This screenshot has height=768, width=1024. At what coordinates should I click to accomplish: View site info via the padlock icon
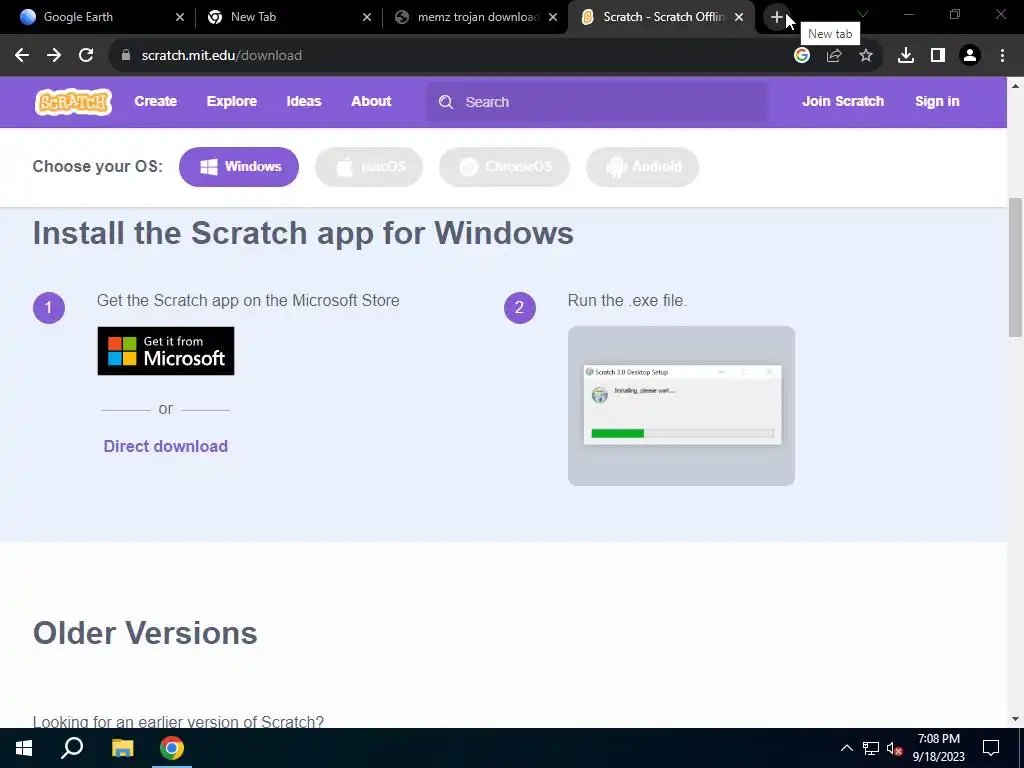tap(125, 56)
